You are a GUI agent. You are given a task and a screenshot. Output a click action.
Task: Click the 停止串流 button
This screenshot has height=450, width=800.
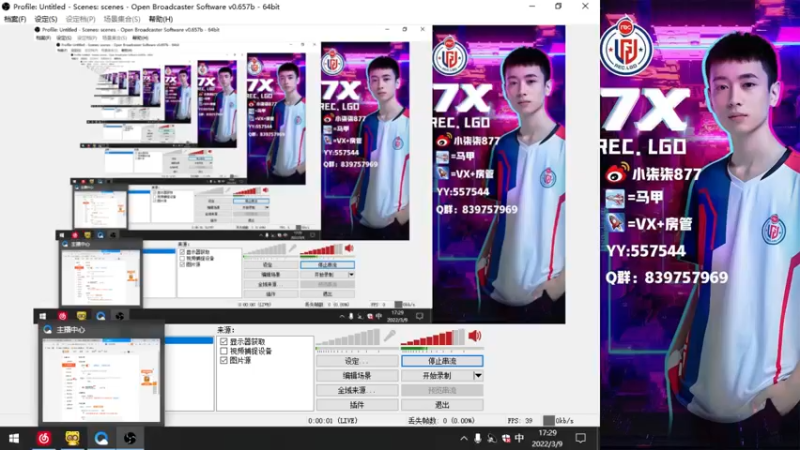click(442, 361)
